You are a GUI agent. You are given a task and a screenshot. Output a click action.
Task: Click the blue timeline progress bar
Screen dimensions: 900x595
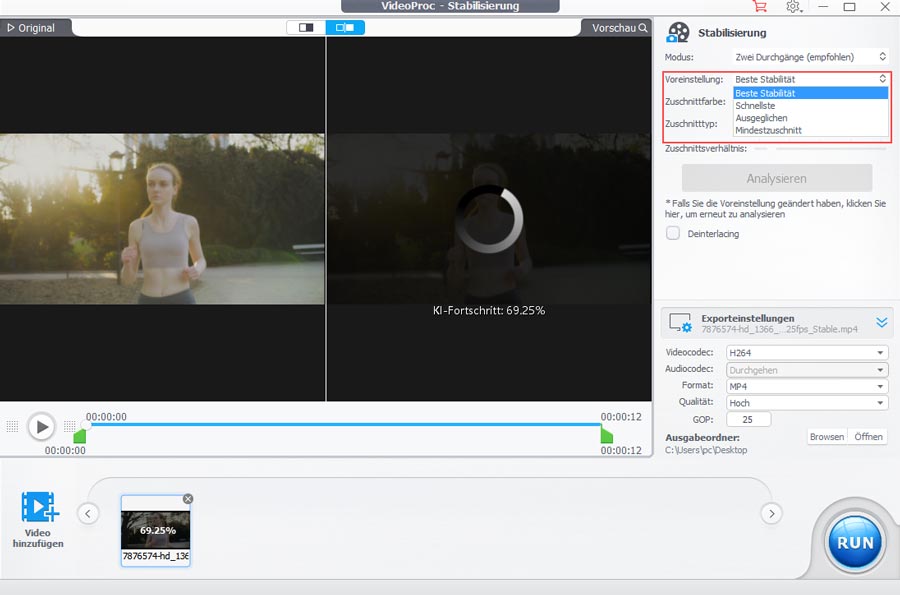(x=344, y=425)
